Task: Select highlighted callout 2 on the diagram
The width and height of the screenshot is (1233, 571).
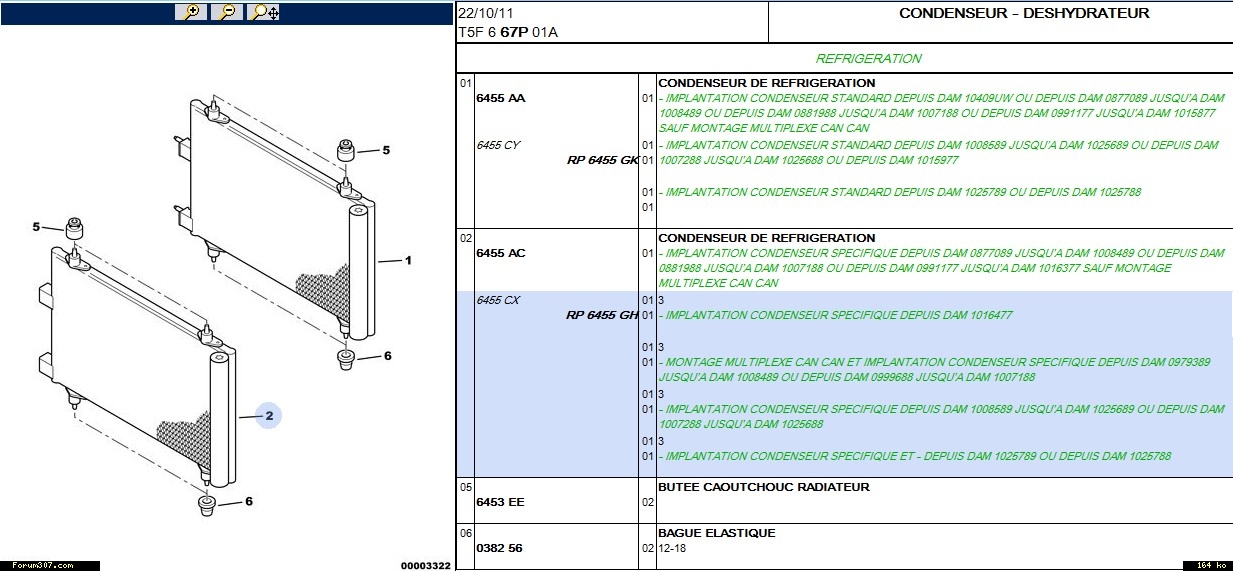Action: 269,415
